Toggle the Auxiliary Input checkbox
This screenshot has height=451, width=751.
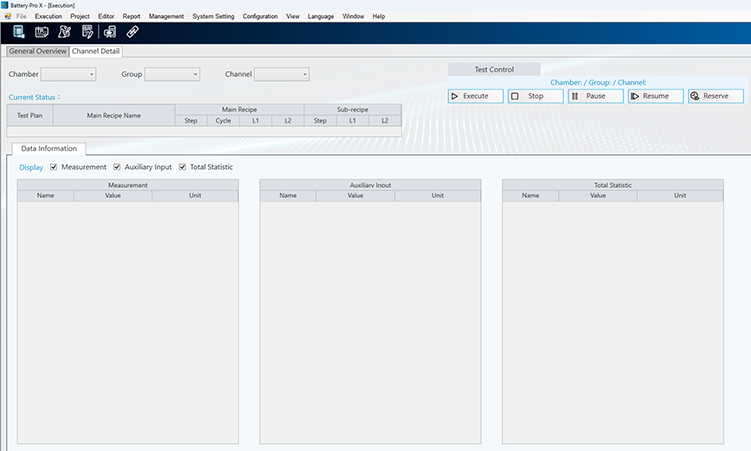tap(117, 167)
